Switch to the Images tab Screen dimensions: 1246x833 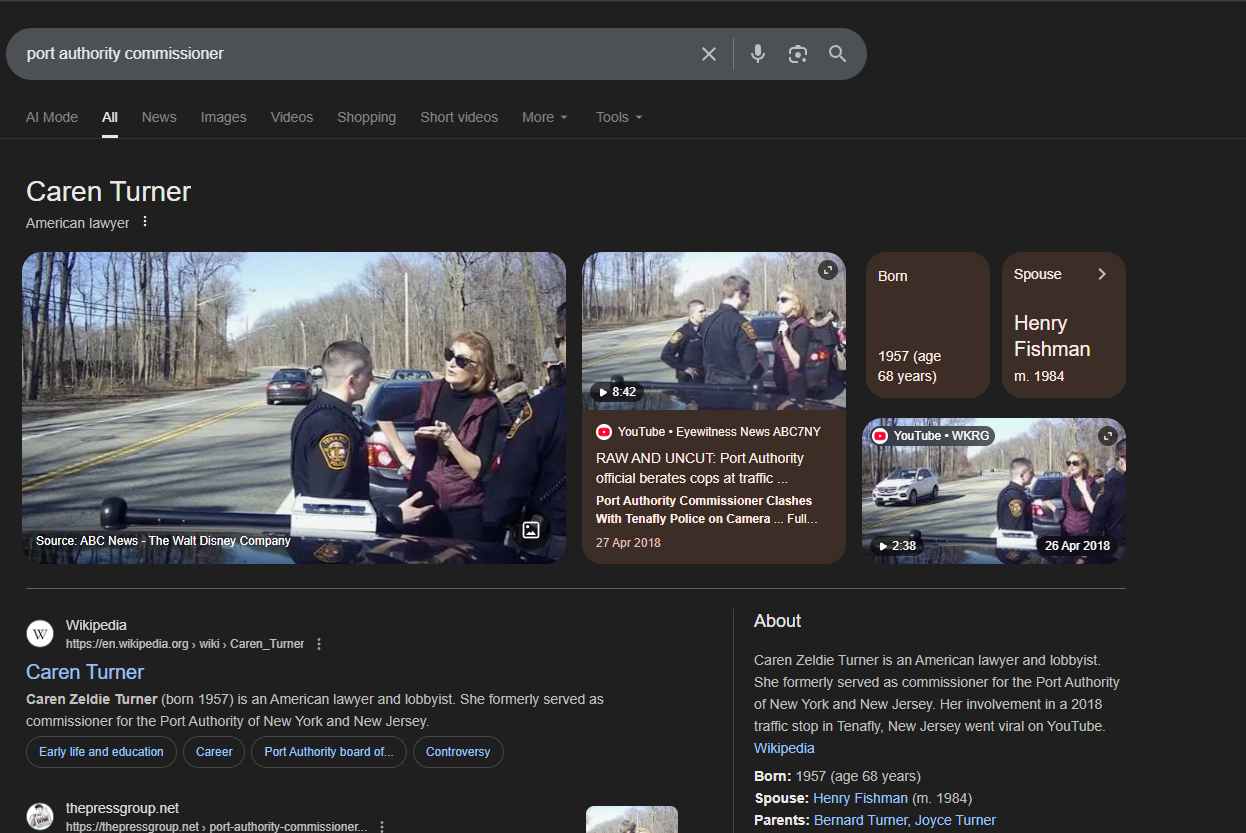click(223, 117)
